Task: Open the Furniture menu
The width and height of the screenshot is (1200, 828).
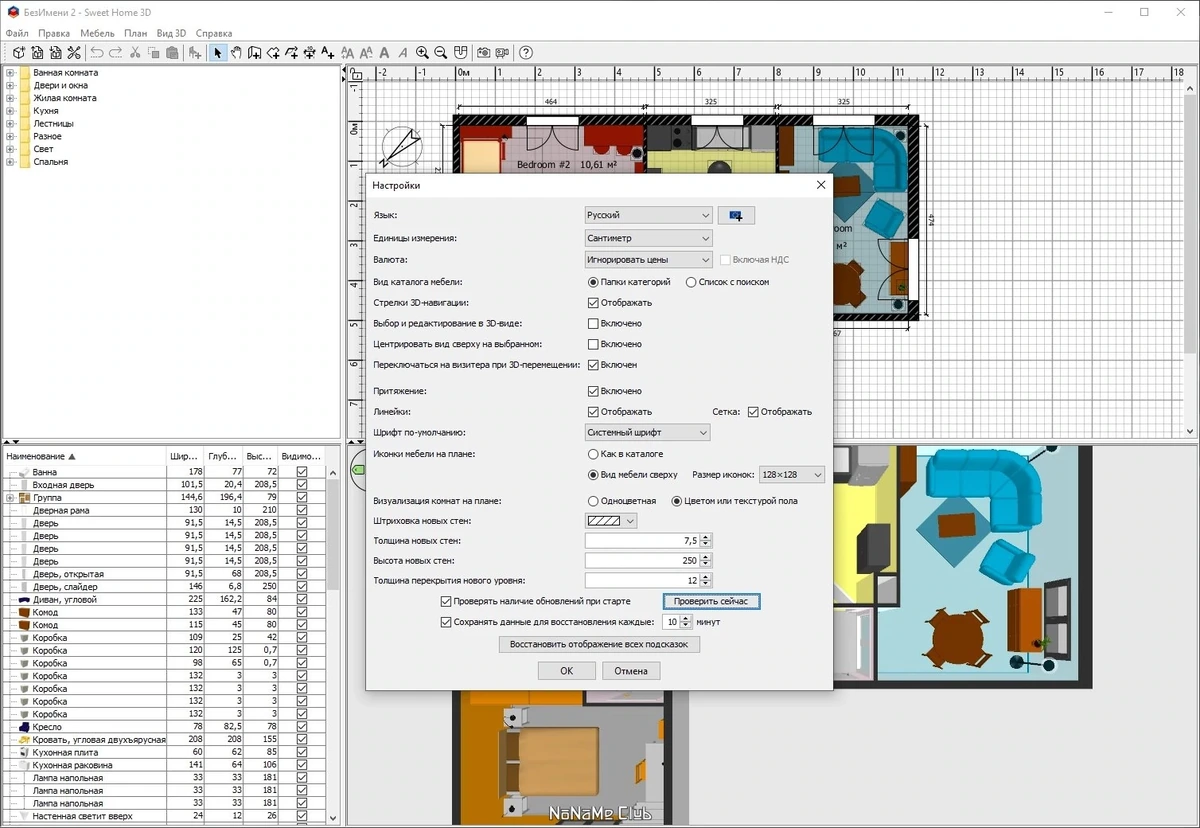Action: [97, 33]
